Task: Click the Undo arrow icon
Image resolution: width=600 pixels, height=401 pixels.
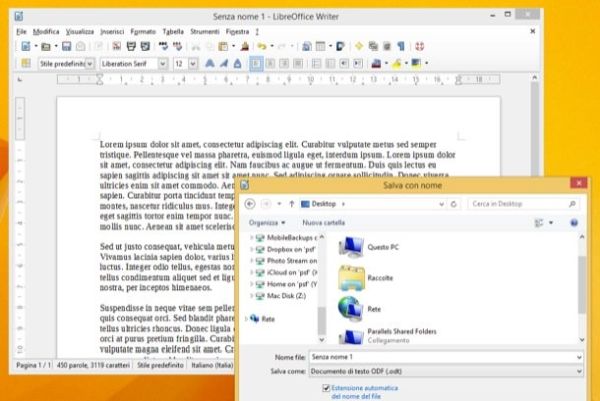Action: pyautogui.click(x=262, y=46)
